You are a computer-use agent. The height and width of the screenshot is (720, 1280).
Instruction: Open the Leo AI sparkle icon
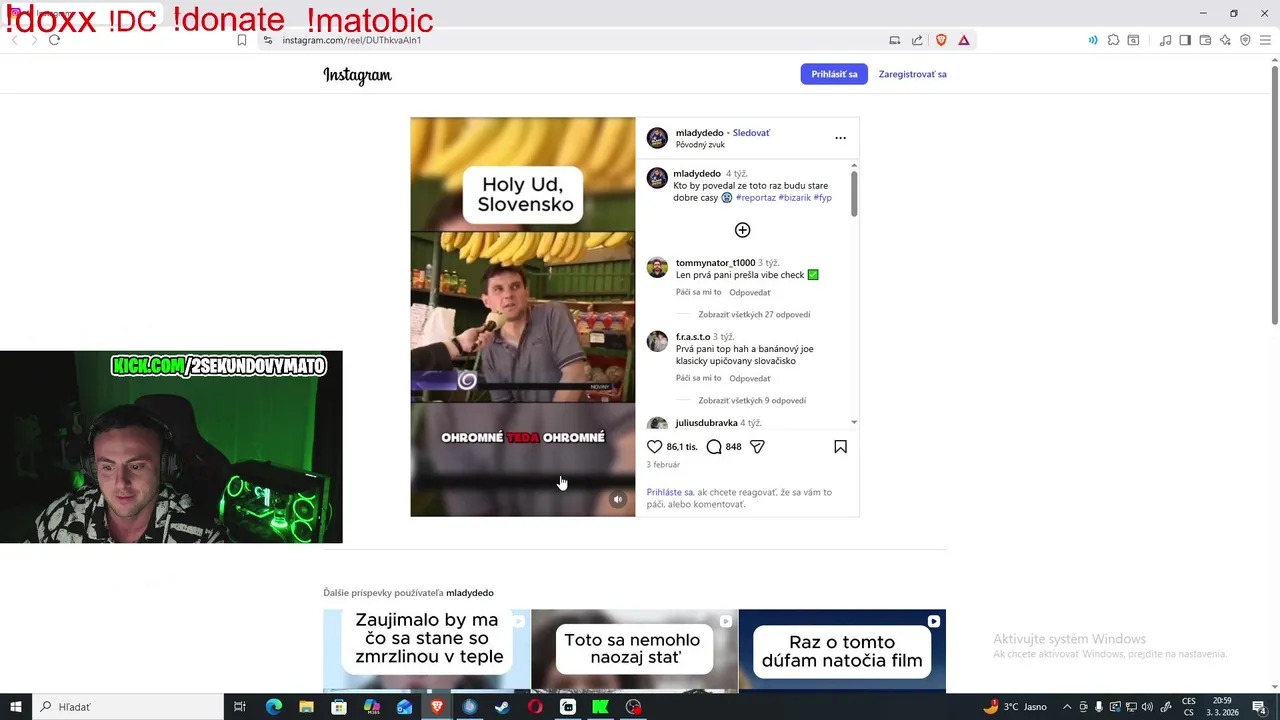tap(1225, 40)
